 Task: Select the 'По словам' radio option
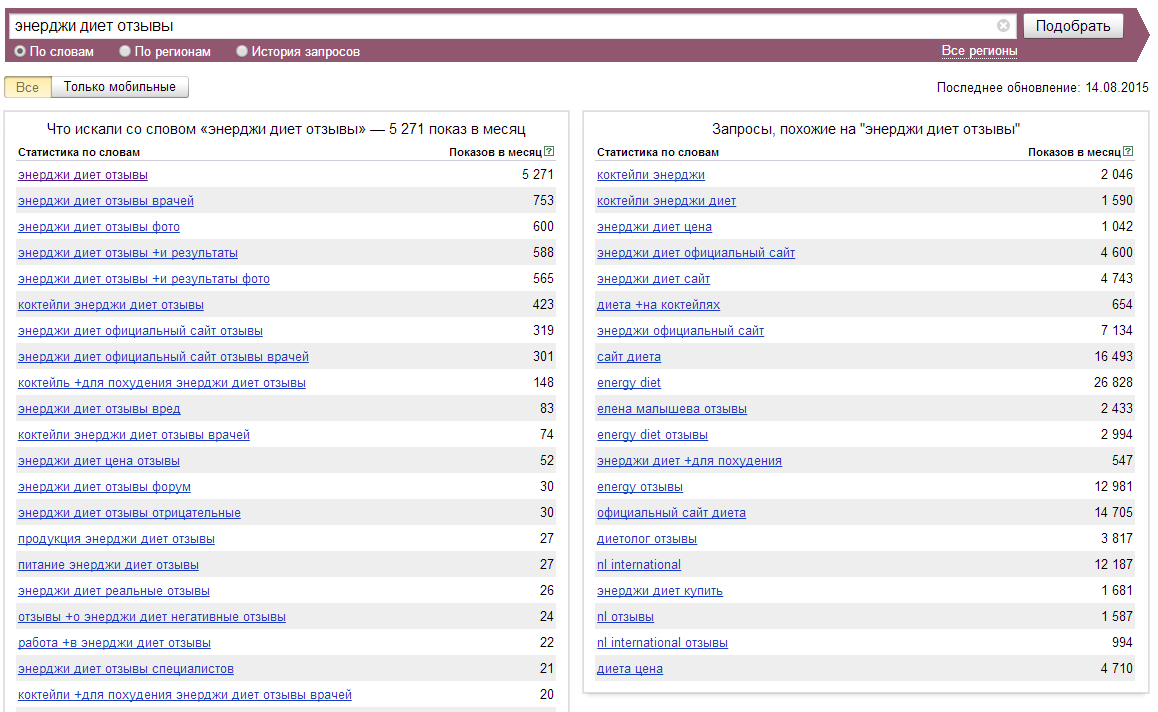coord(21,51)
